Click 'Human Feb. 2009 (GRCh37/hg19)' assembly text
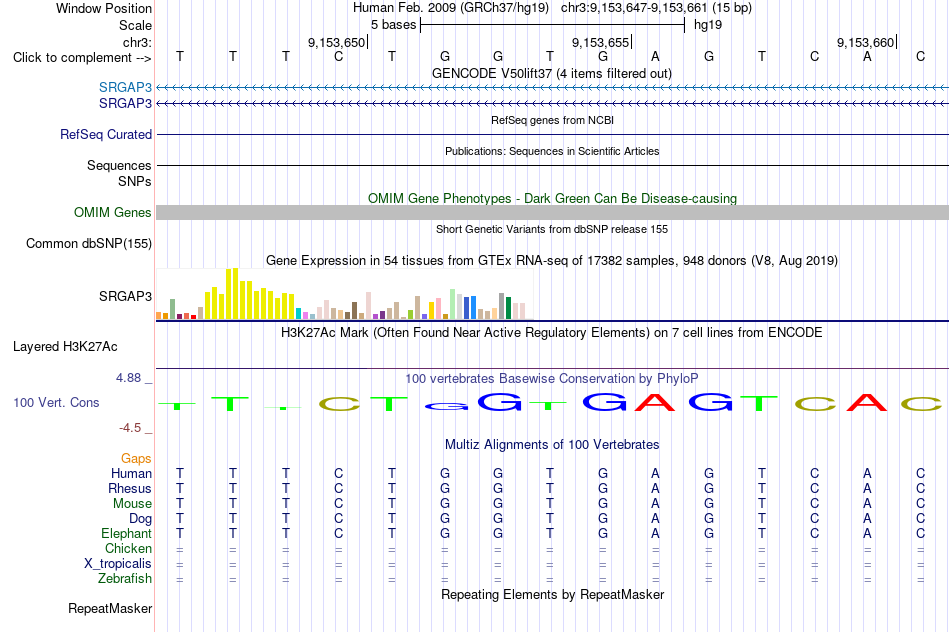Screen dimensions: 950x632 pyautogui.click(x=451, y=8)
